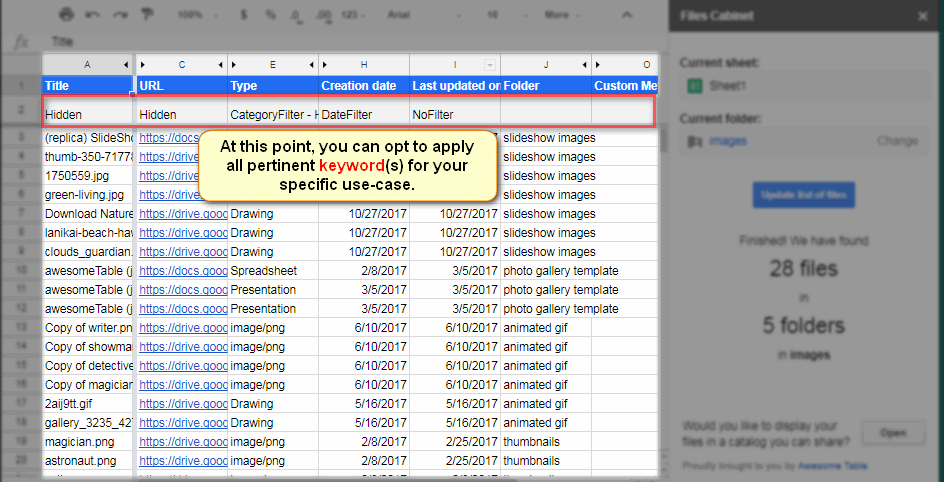The height and width of the screenshot is (482, 944).
Task: Collapse the toolbar with the up chevron
Action: click(x=626, y=16)
